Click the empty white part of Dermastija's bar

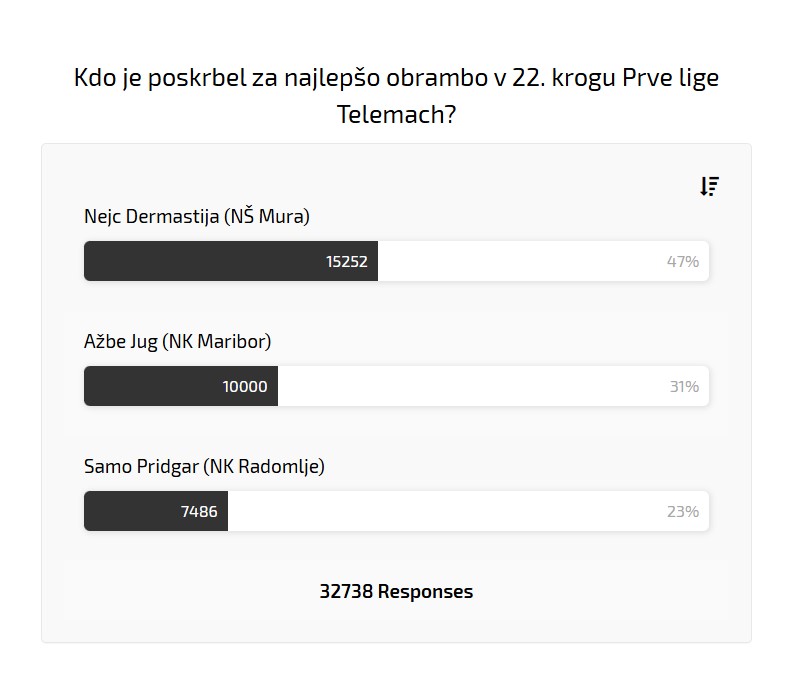click(x=520, y=262)
